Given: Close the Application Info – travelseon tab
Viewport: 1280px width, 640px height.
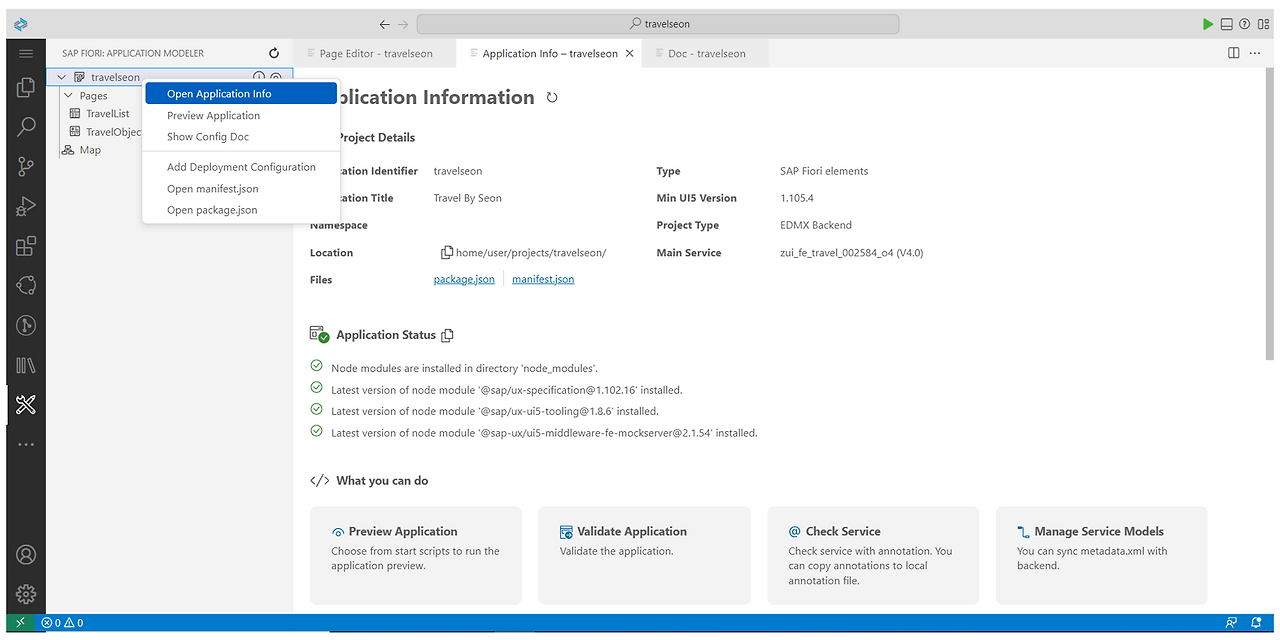Looking at the screenshot, I should [630, 53].
